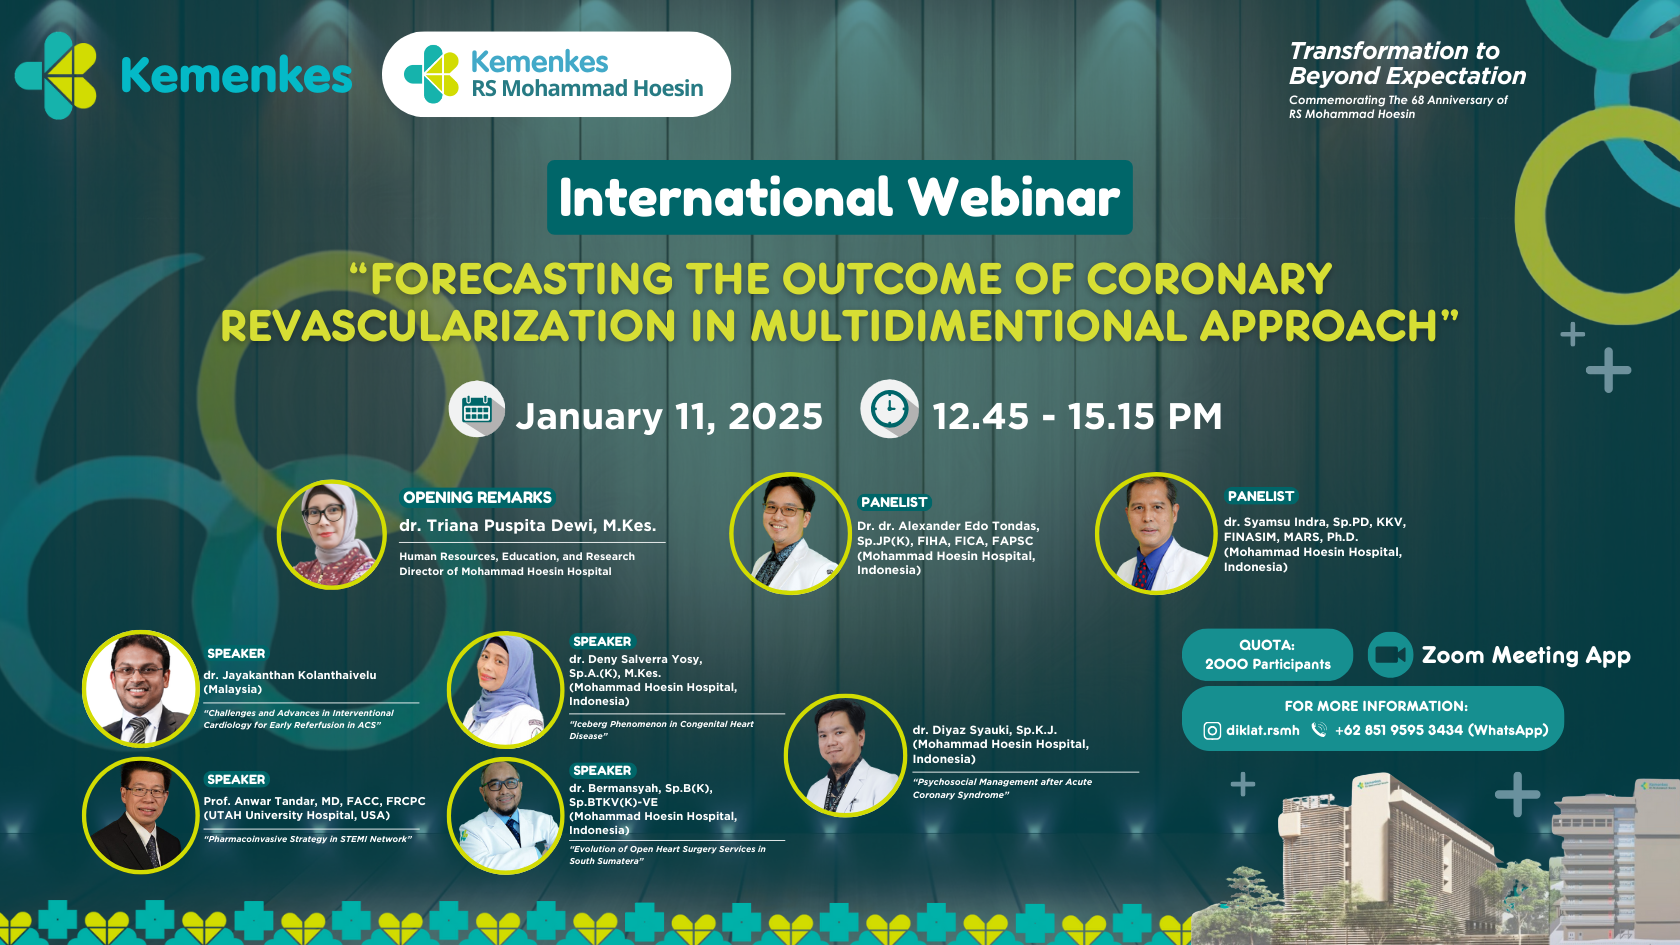This screenshot has height=945, width=1680.
Task: Click 'Evolution of Open Heart Surgery Services' topic
Action: point(667,855)
